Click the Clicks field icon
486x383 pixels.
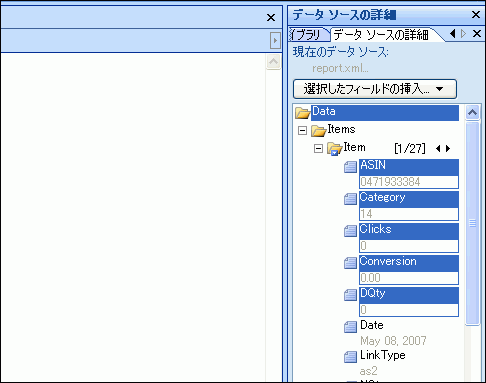click(x=350, y=231)
